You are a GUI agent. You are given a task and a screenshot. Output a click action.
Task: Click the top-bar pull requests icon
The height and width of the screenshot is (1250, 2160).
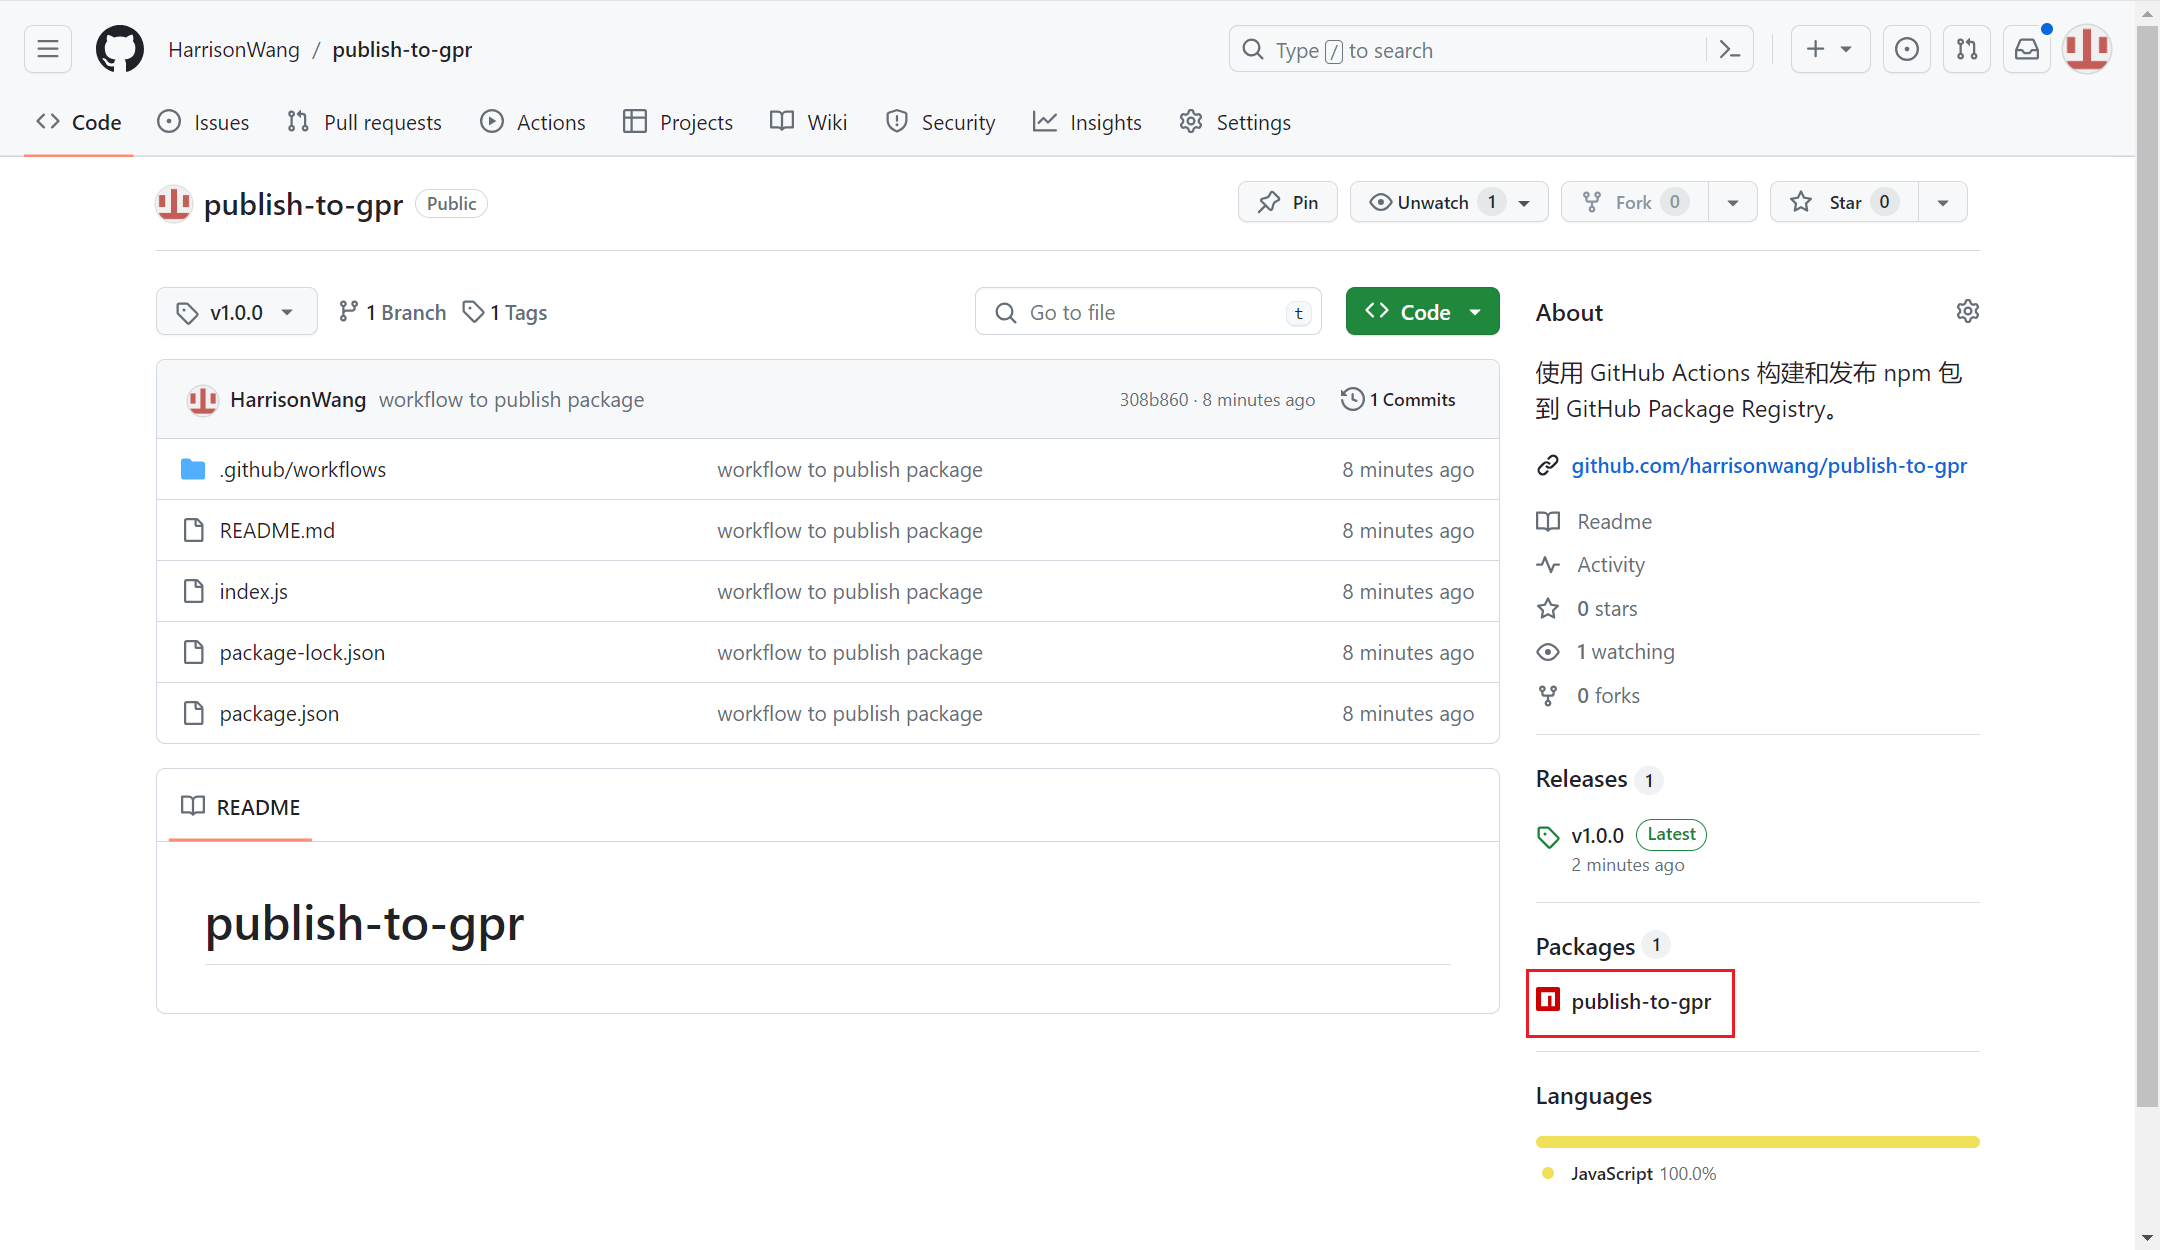(1967, 49)
